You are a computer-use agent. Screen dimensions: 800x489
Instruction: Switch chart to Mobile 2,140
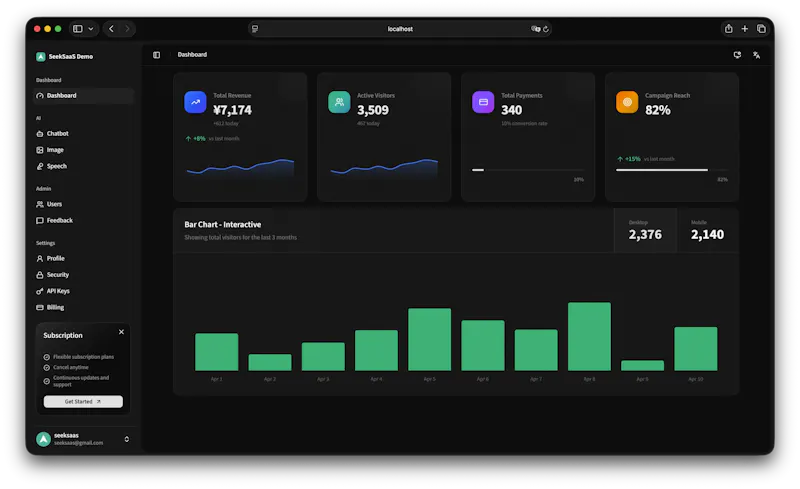(708, 230)
